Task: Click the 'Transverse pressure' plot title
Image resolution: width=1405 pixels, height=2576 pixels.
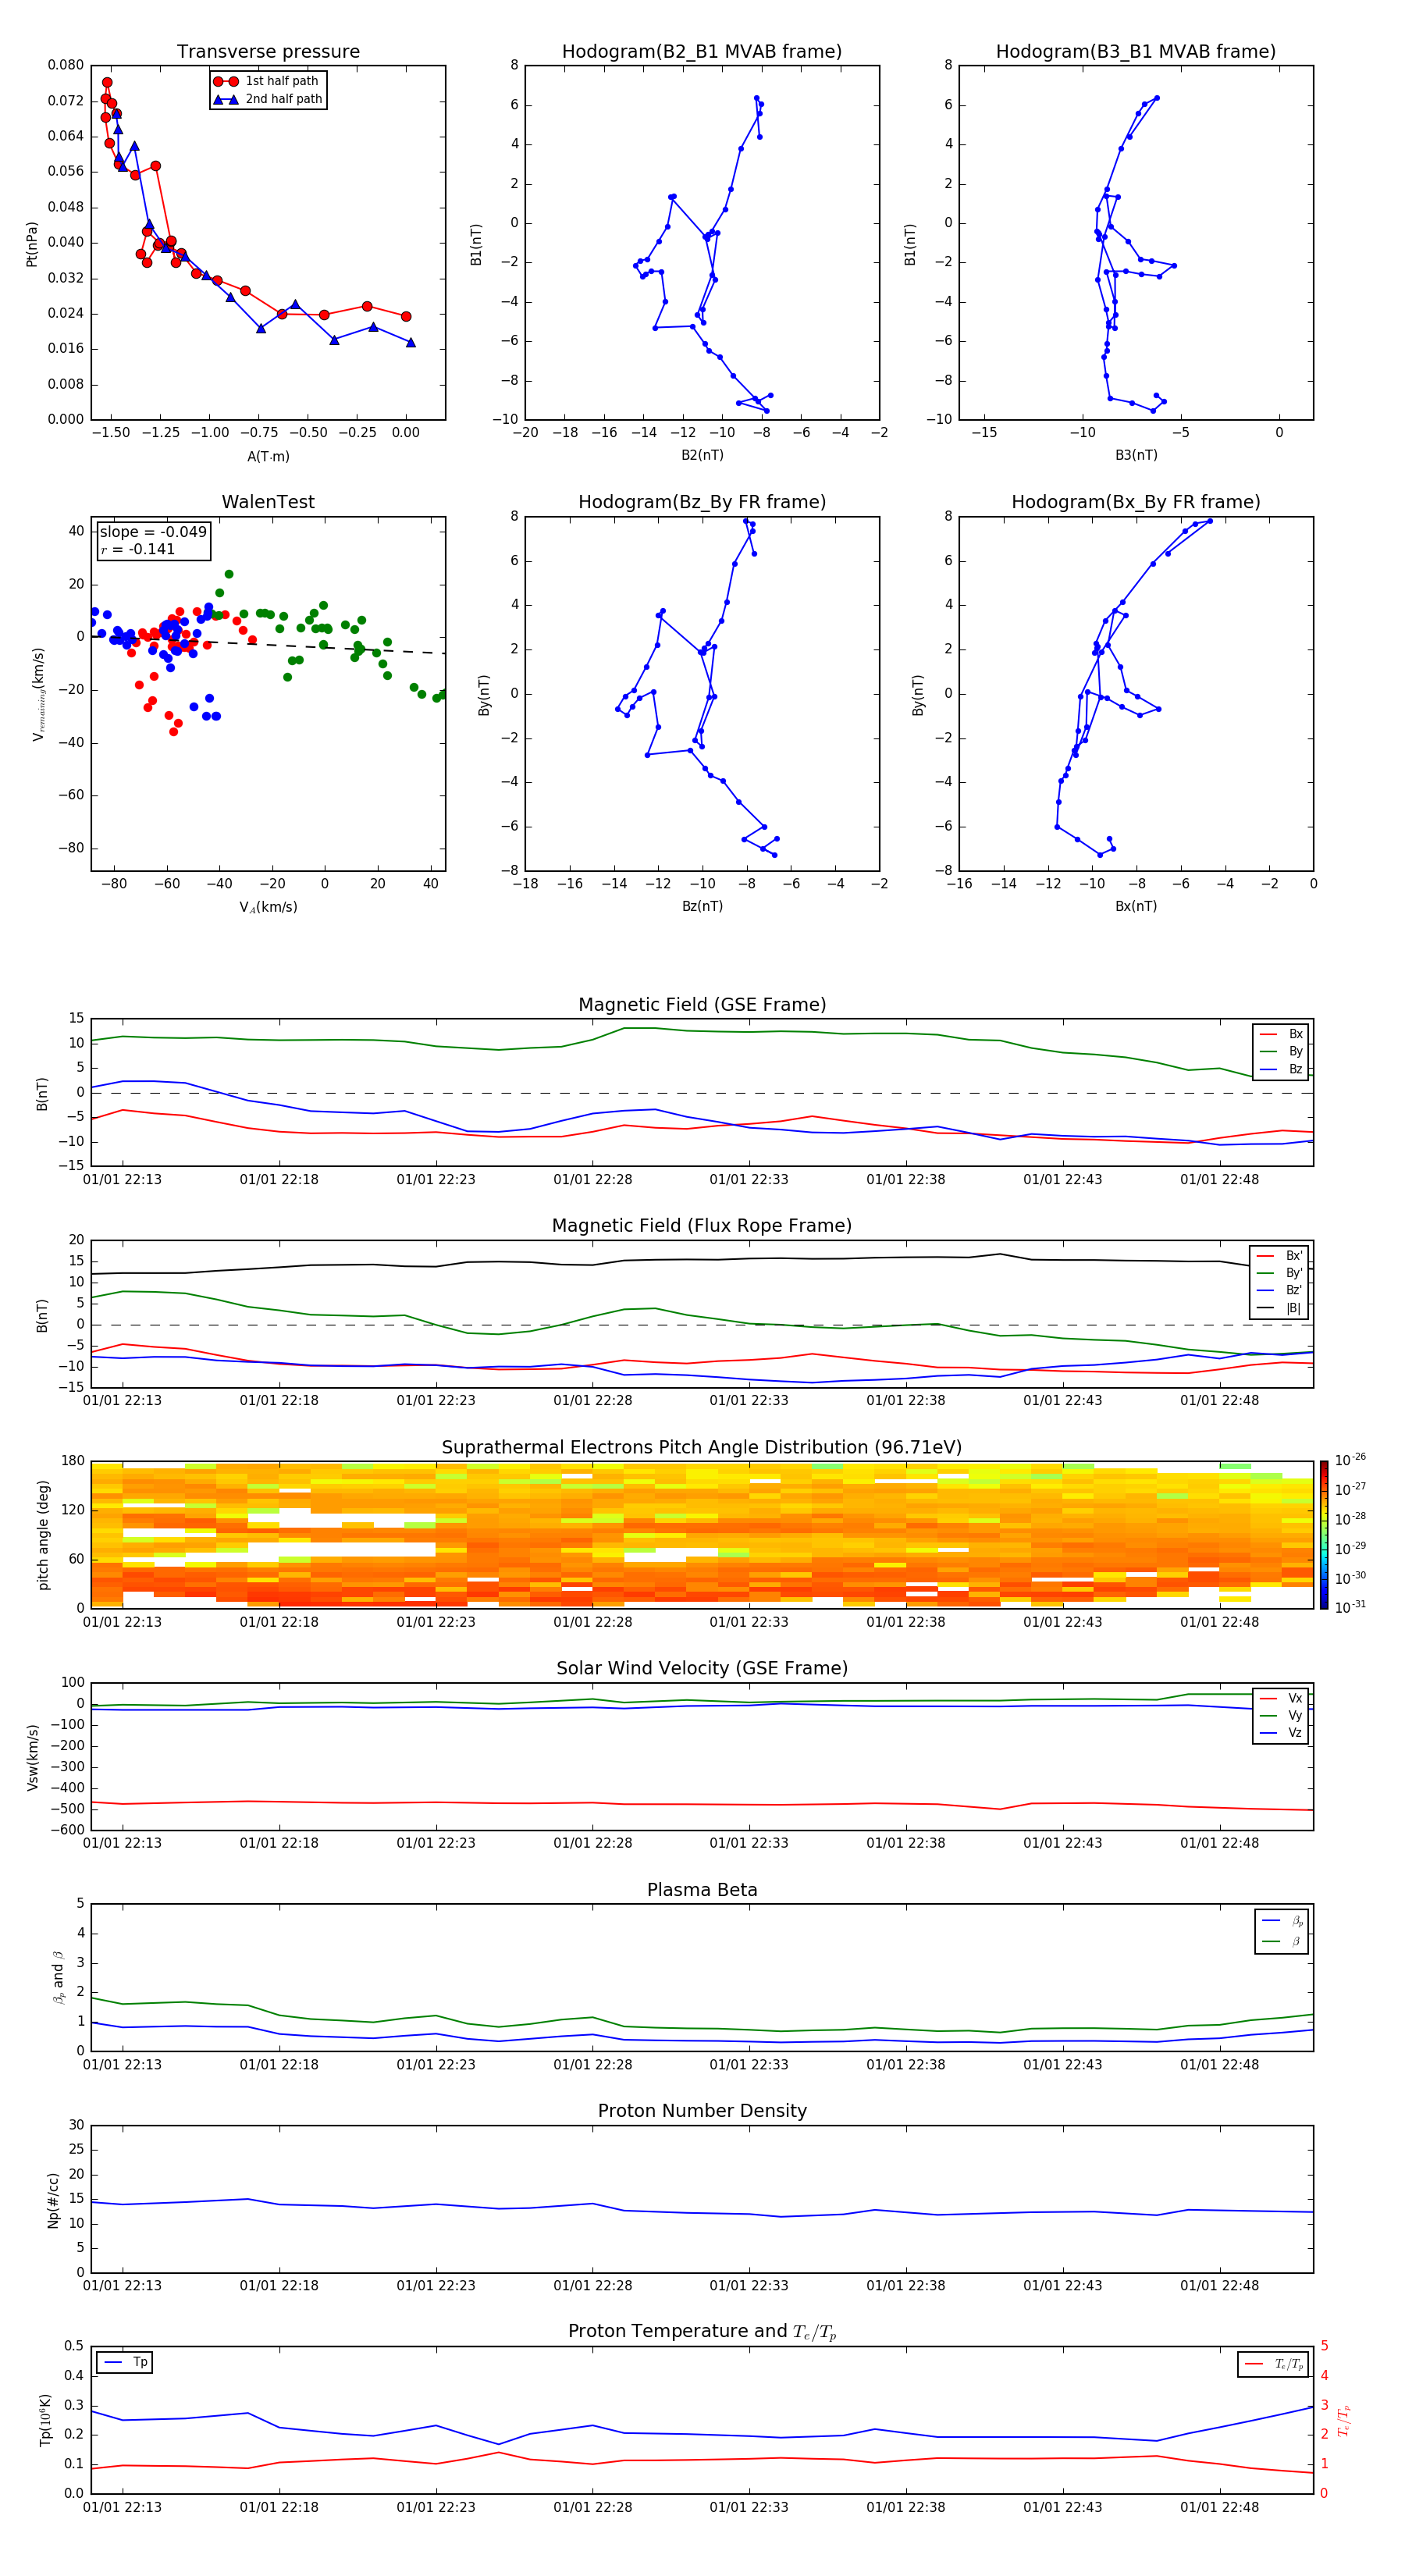Action: pyautogui.click(x=268, y=51)
